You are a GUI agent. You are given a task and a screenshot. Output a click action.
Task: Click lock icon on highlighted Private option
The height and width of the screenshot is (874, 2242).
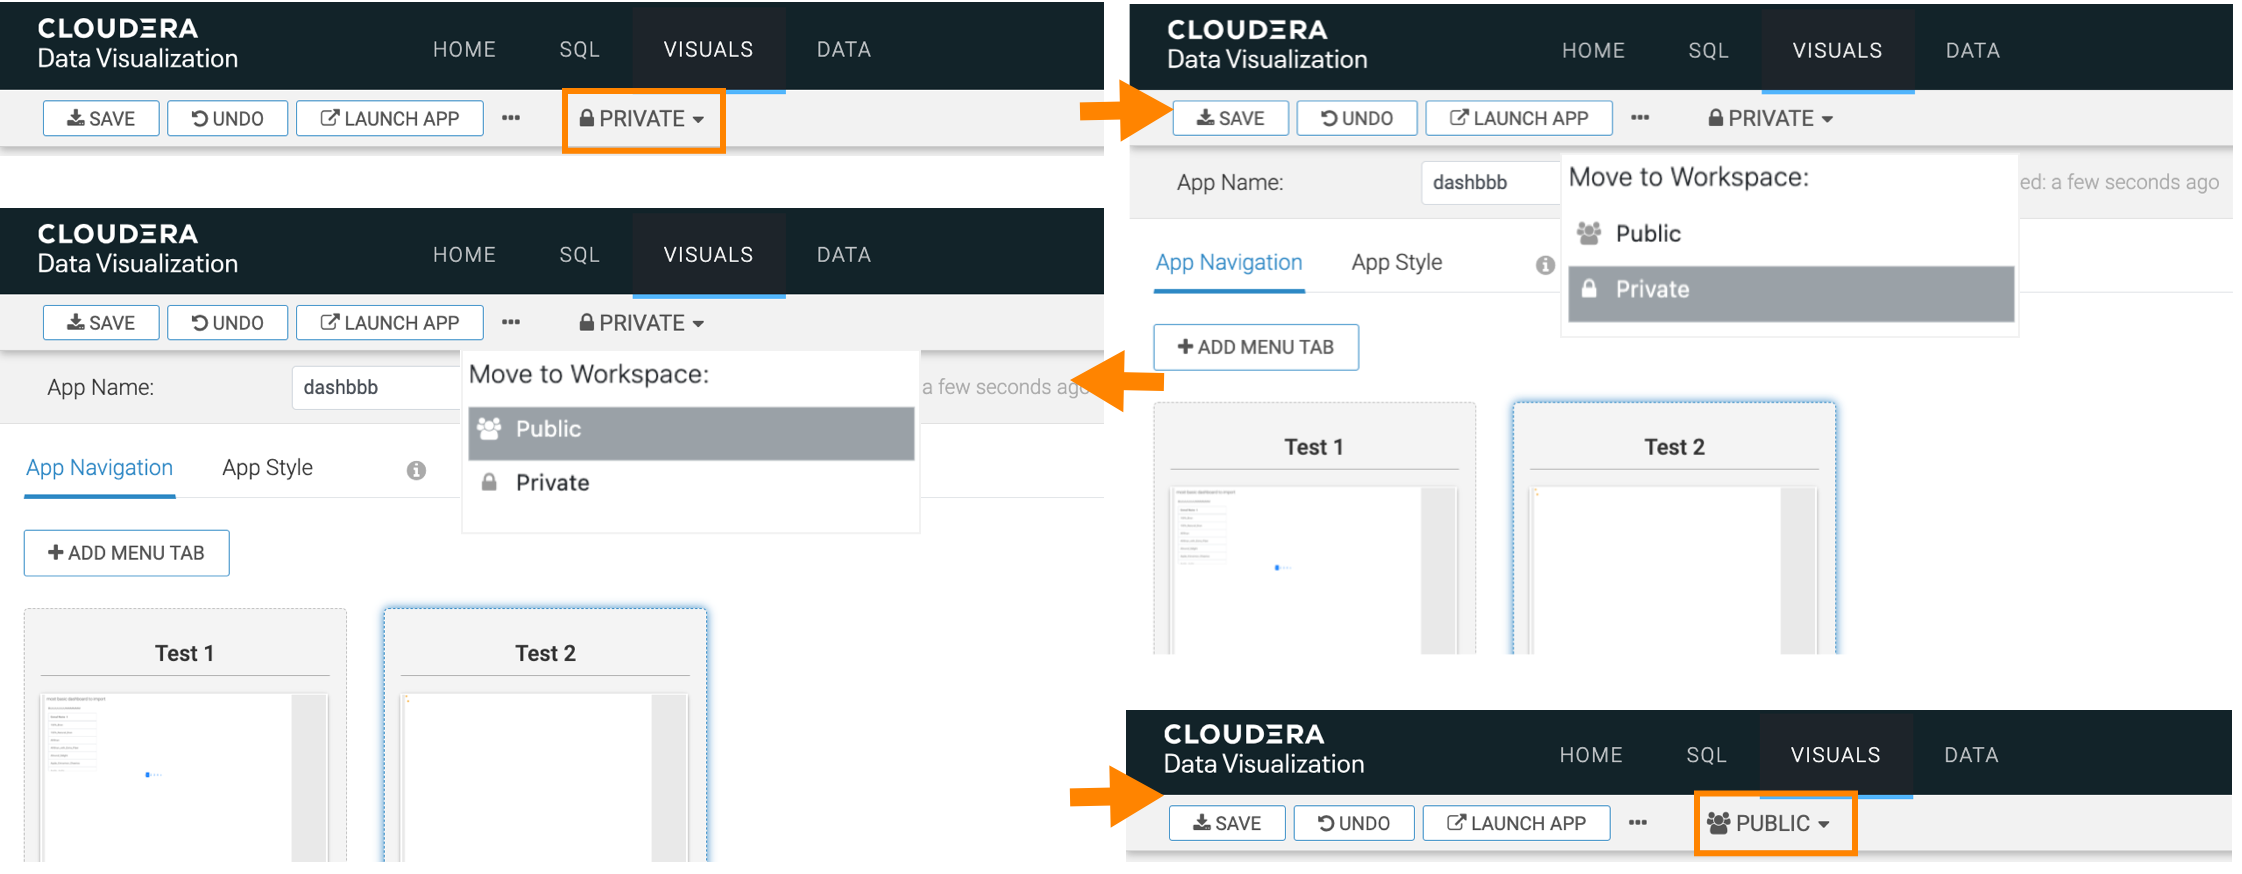[1589, 289]
